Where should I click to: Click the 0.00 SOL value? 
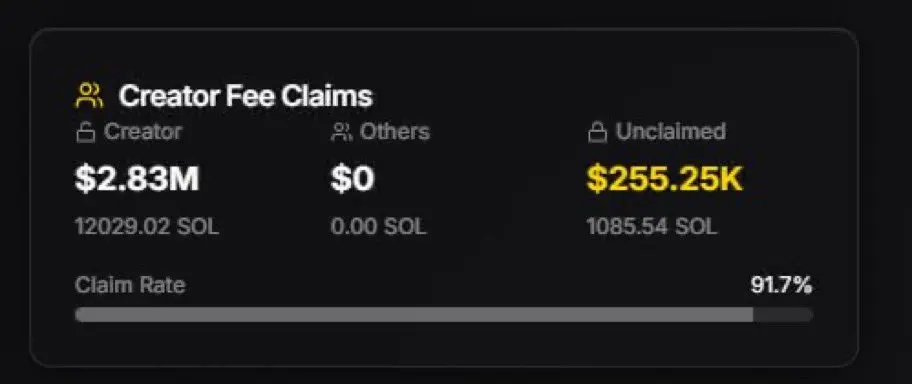[x=379, y=226]
